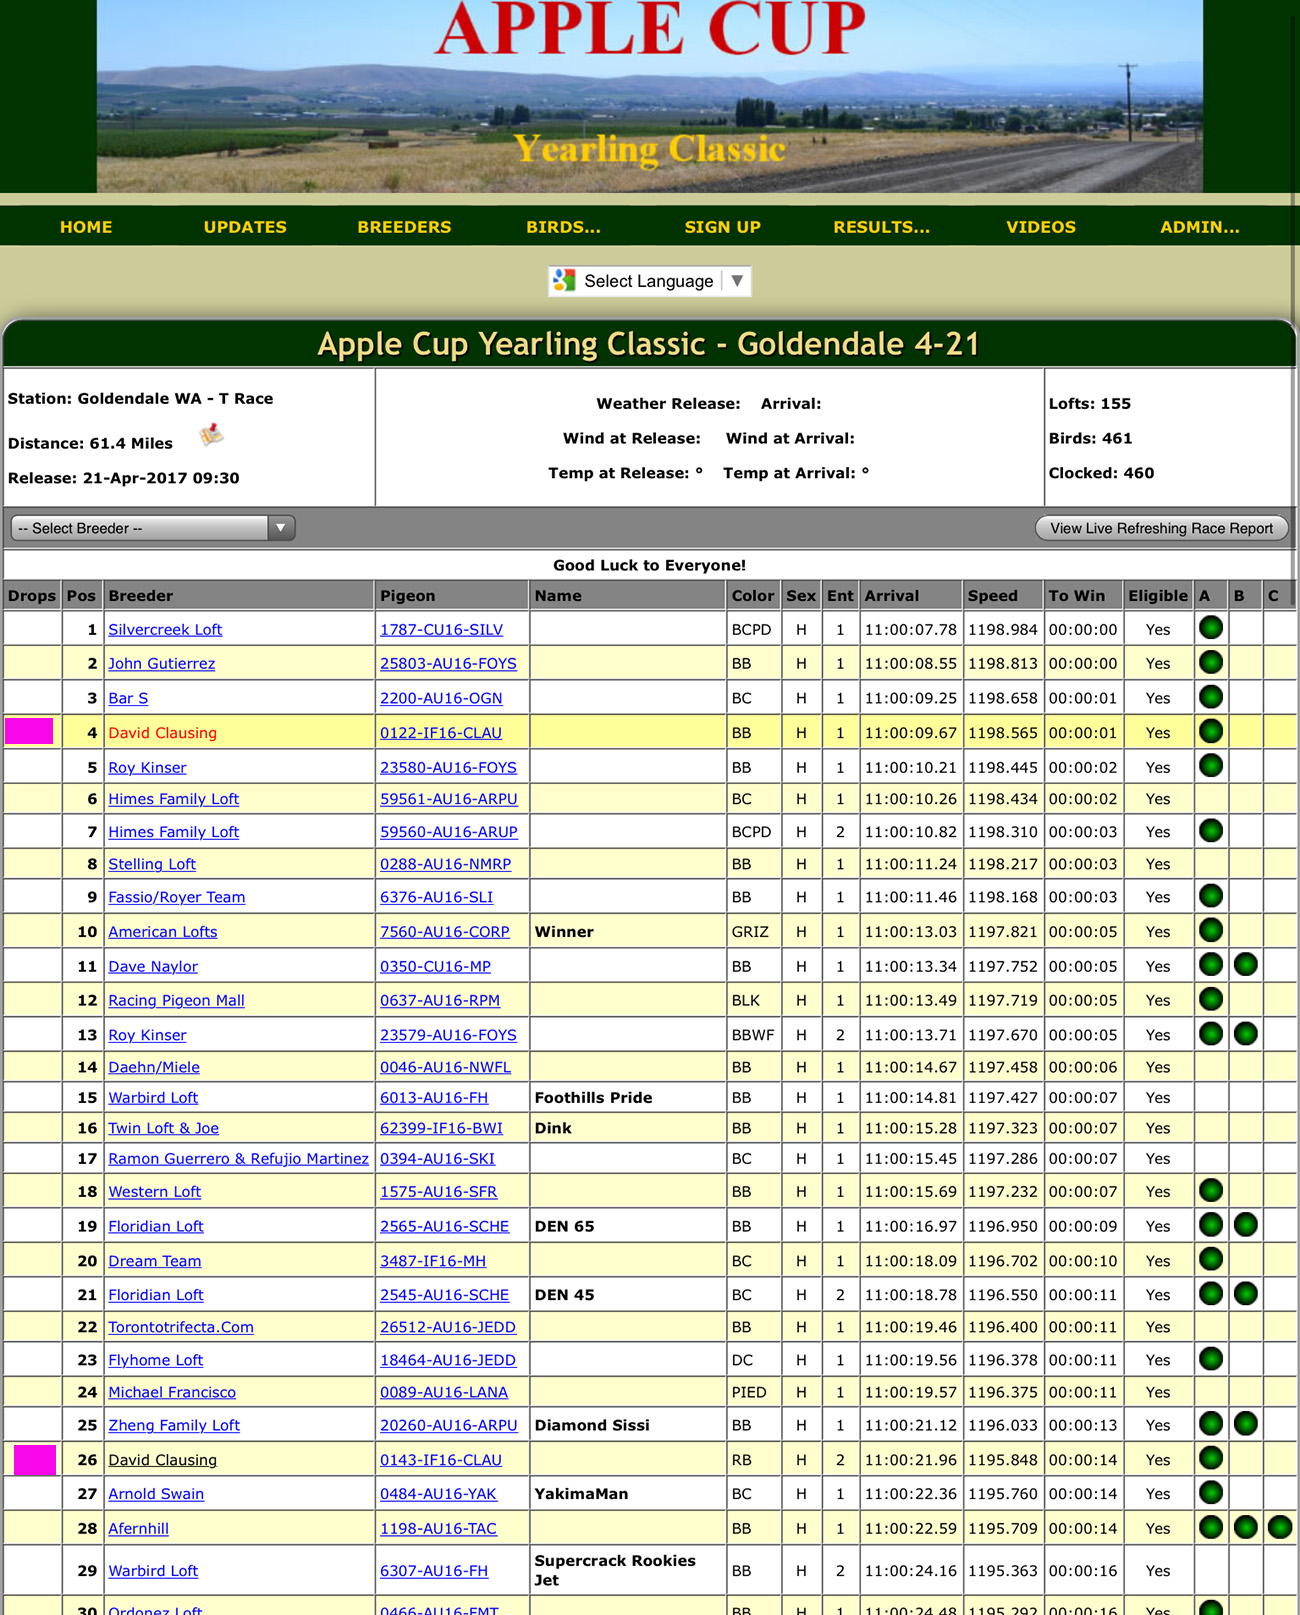
Task: Expand the BIRDS... menu
Action: 563,227
